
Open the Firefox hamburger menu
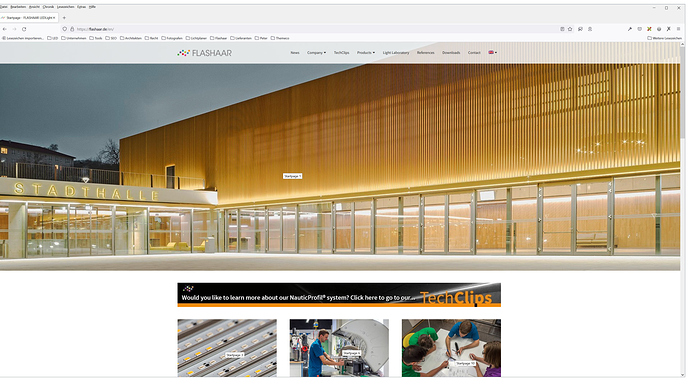click(679, 29)
